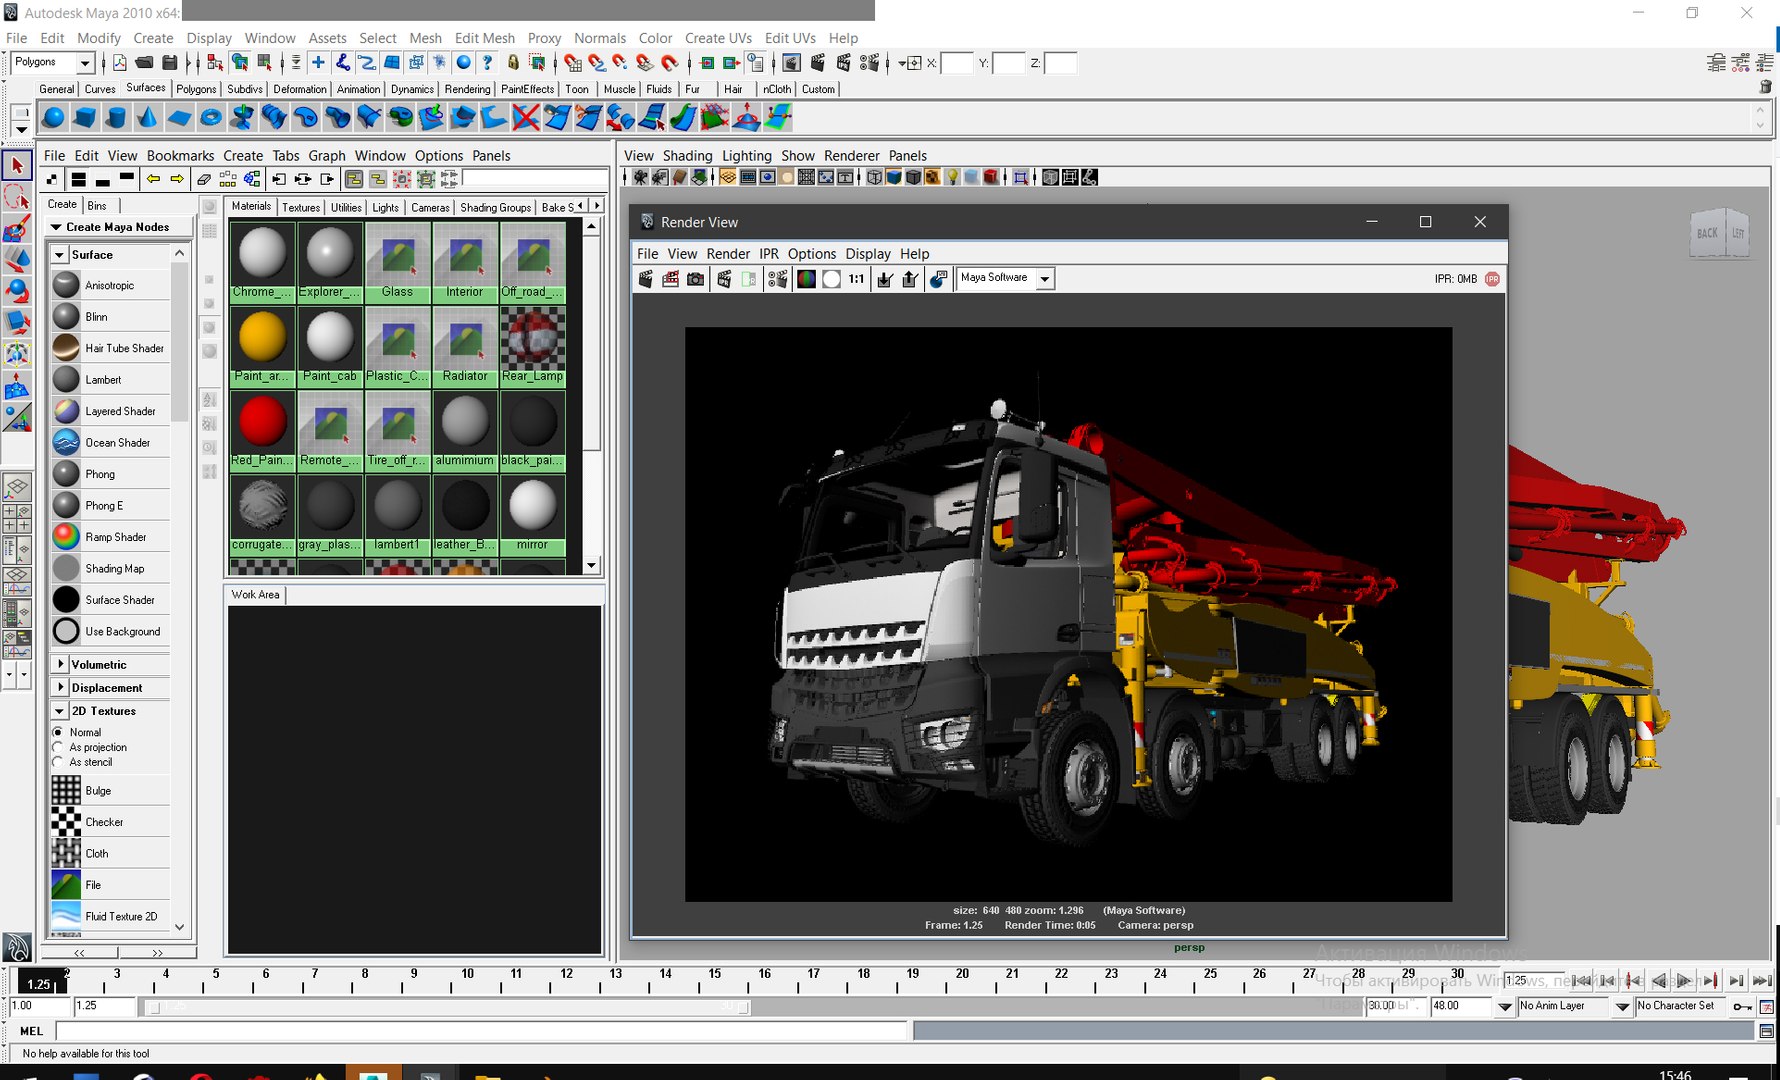
Task: Click the Display alpha channel icon in Render View
Action: [x=831, y=279]
